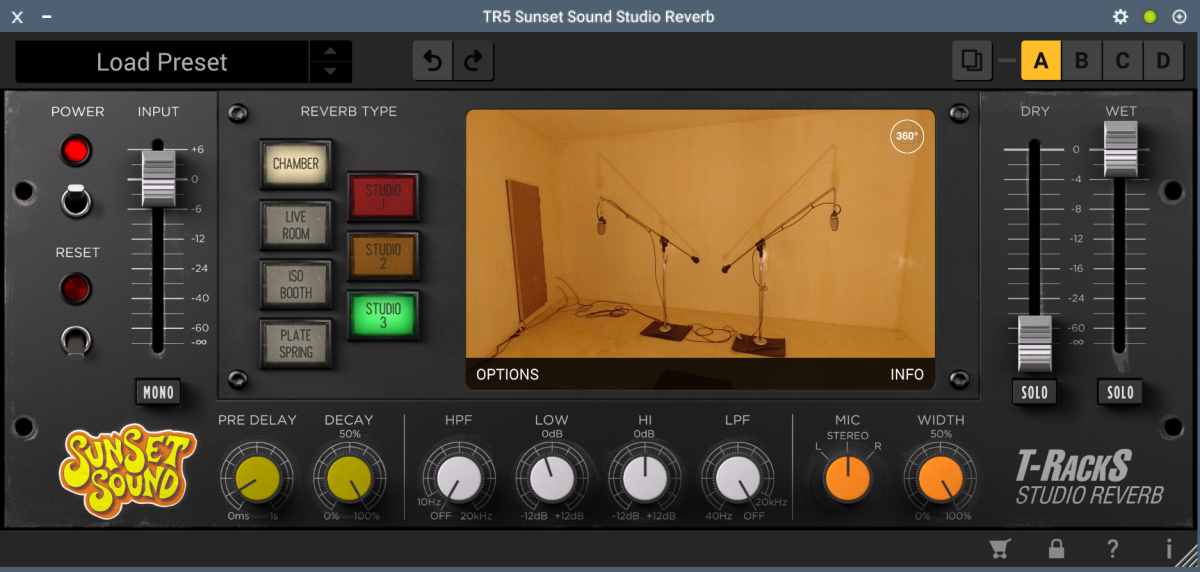Open the Load Preset dropdown
Screen dimensions: 1200x572
162,62
